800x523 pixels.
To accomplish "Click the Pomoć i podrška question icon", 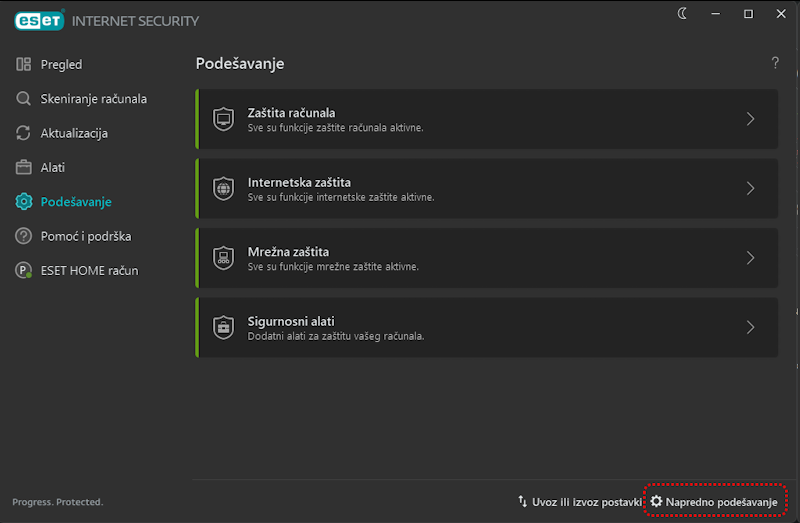I will pyautogui.click(x=23, y=236).
